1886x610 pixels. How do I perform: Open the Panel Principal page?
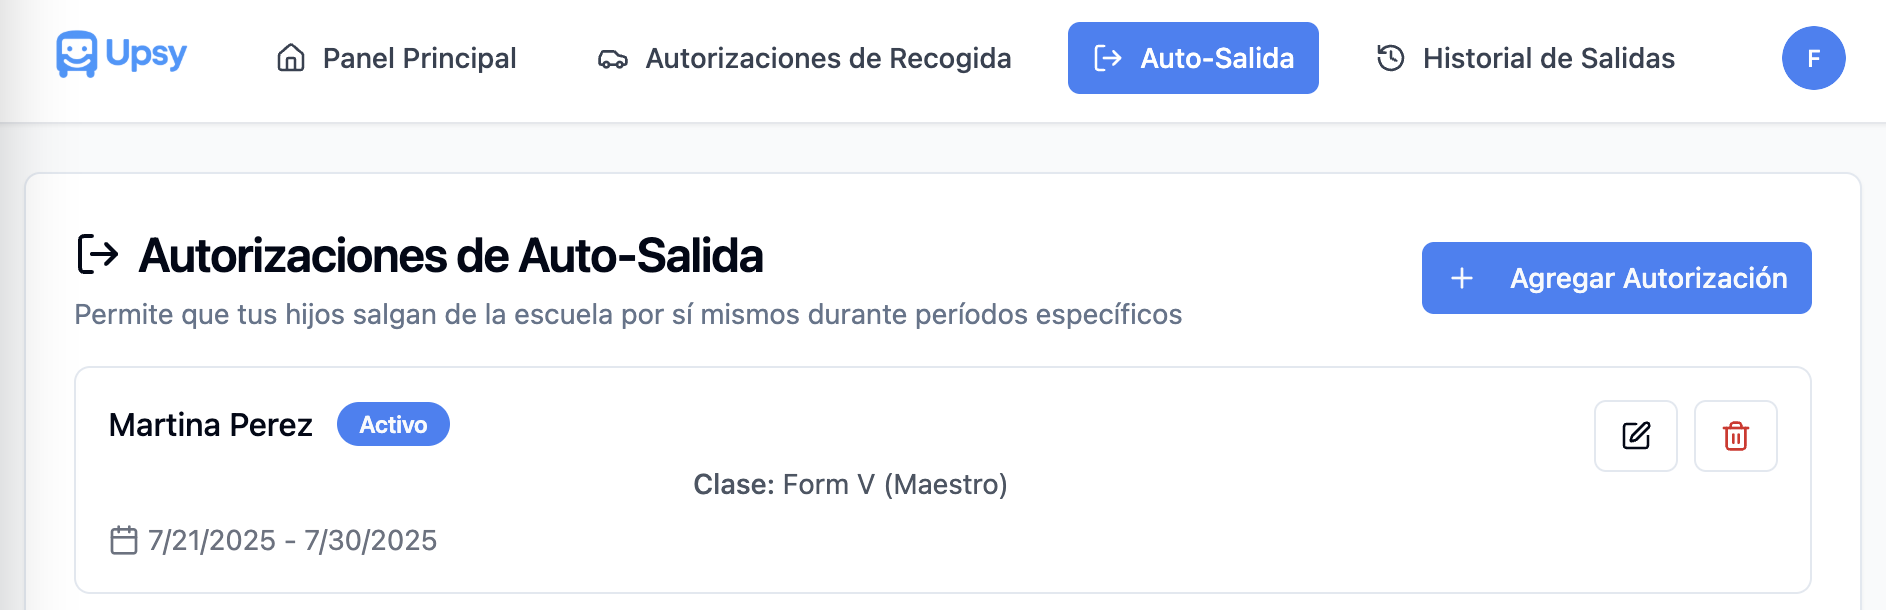click(419, 58)
